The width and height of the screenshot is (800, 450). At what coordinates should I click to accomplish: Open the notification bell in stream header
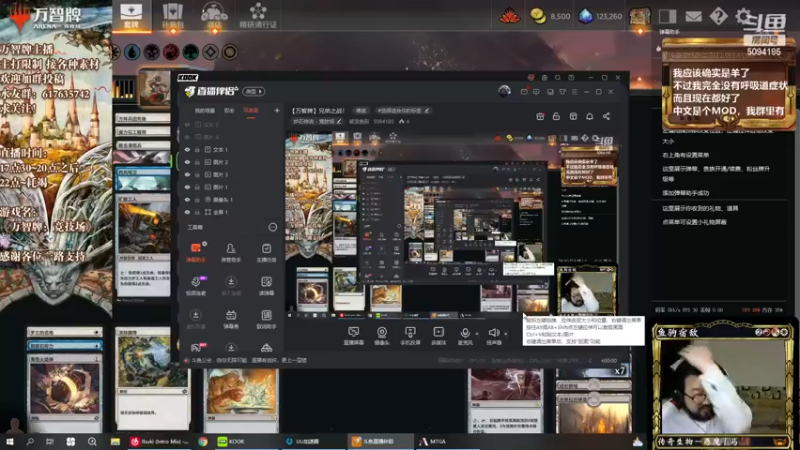589,116
